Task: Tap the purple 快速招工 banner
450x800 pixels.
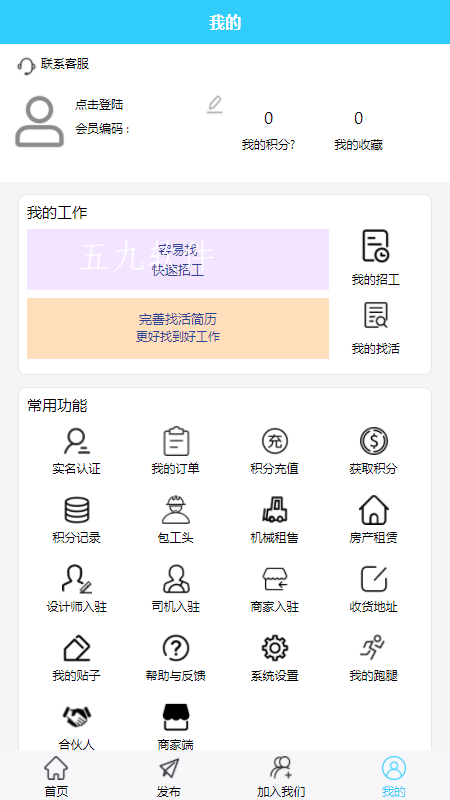Action: point(178,259)
